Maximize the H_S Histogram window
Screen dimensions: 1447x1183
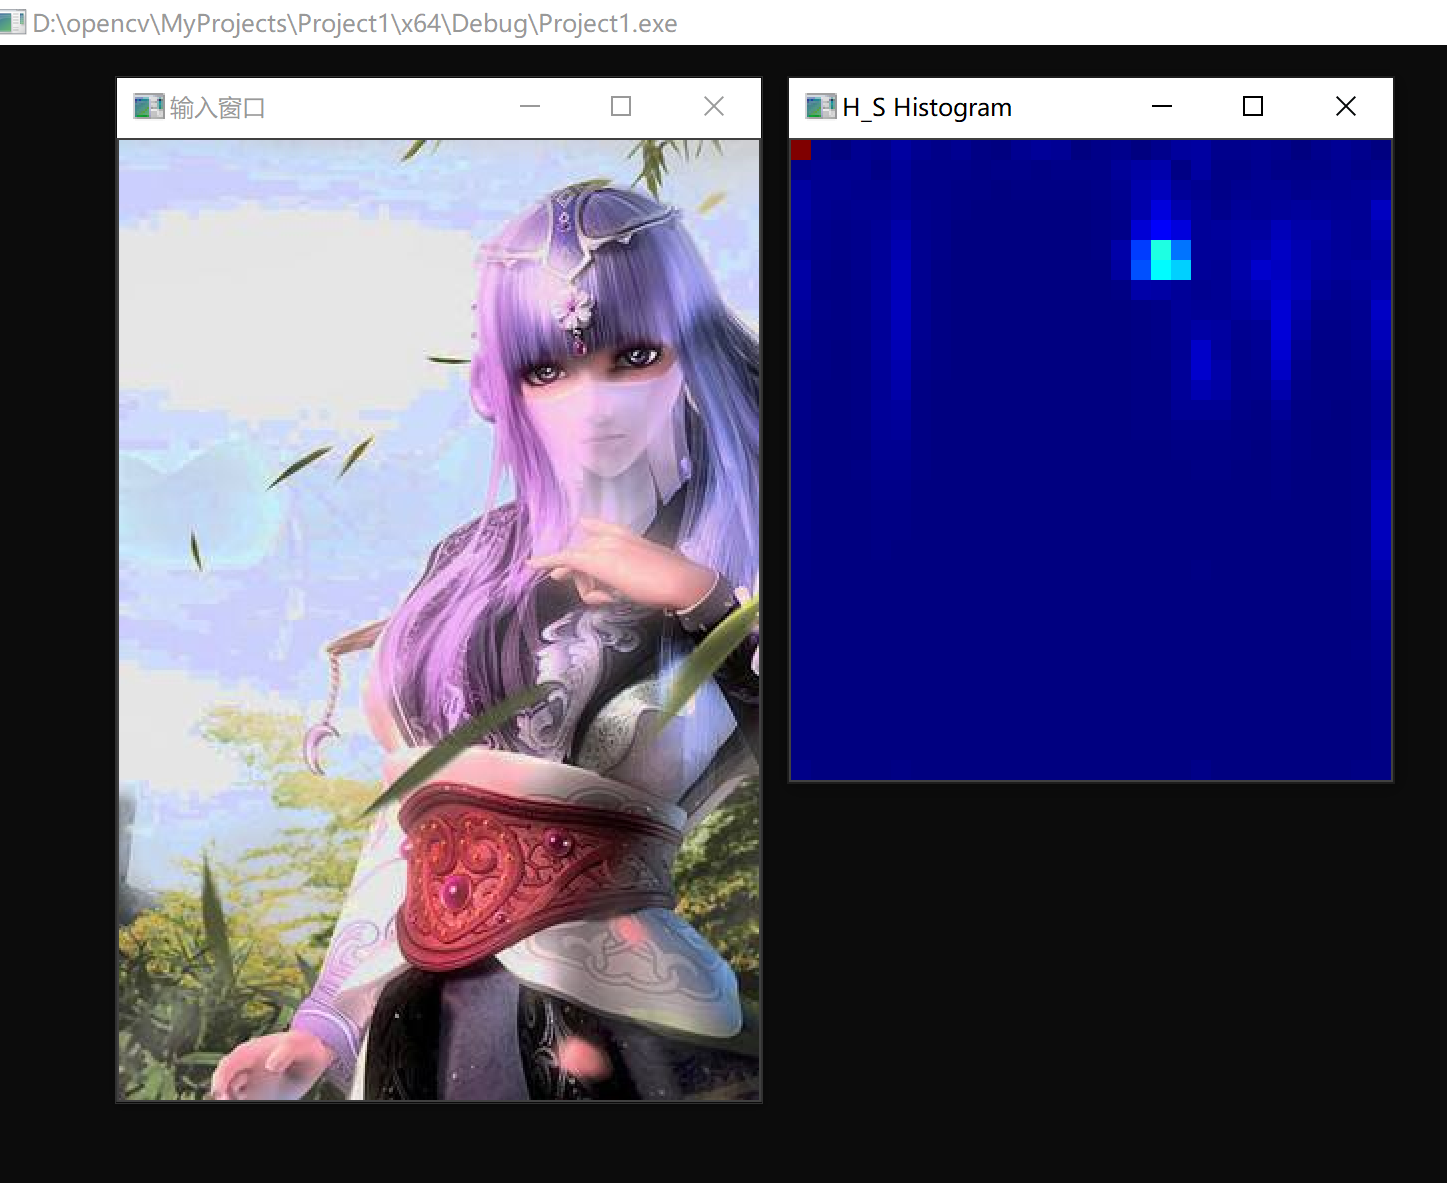tap(1253, 106)
